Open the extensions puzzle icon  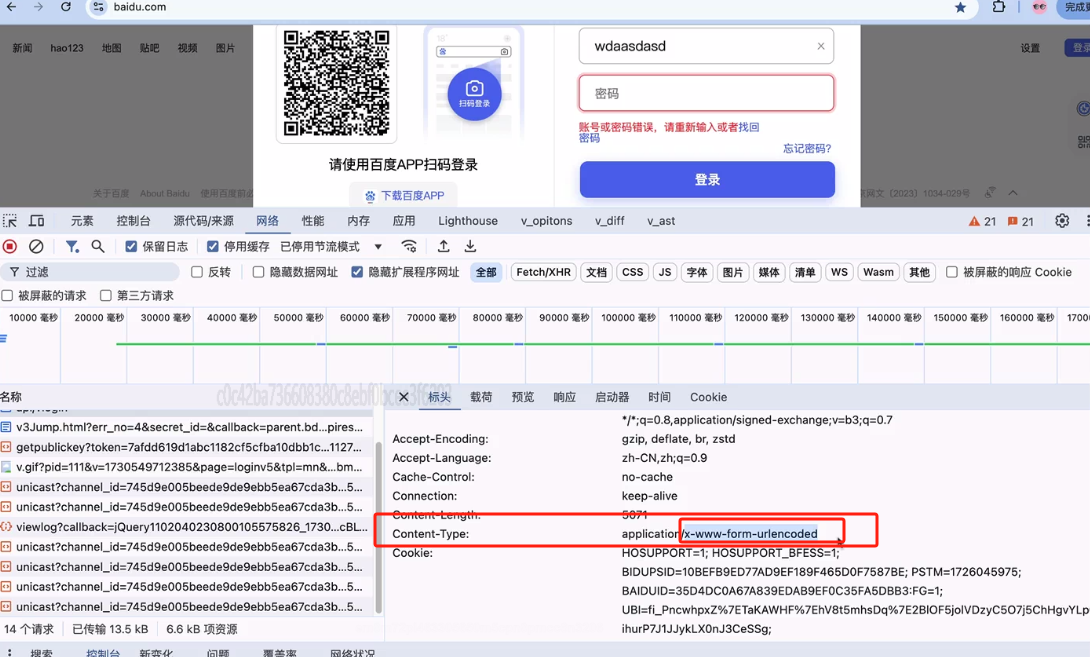[x=998, y=7]
